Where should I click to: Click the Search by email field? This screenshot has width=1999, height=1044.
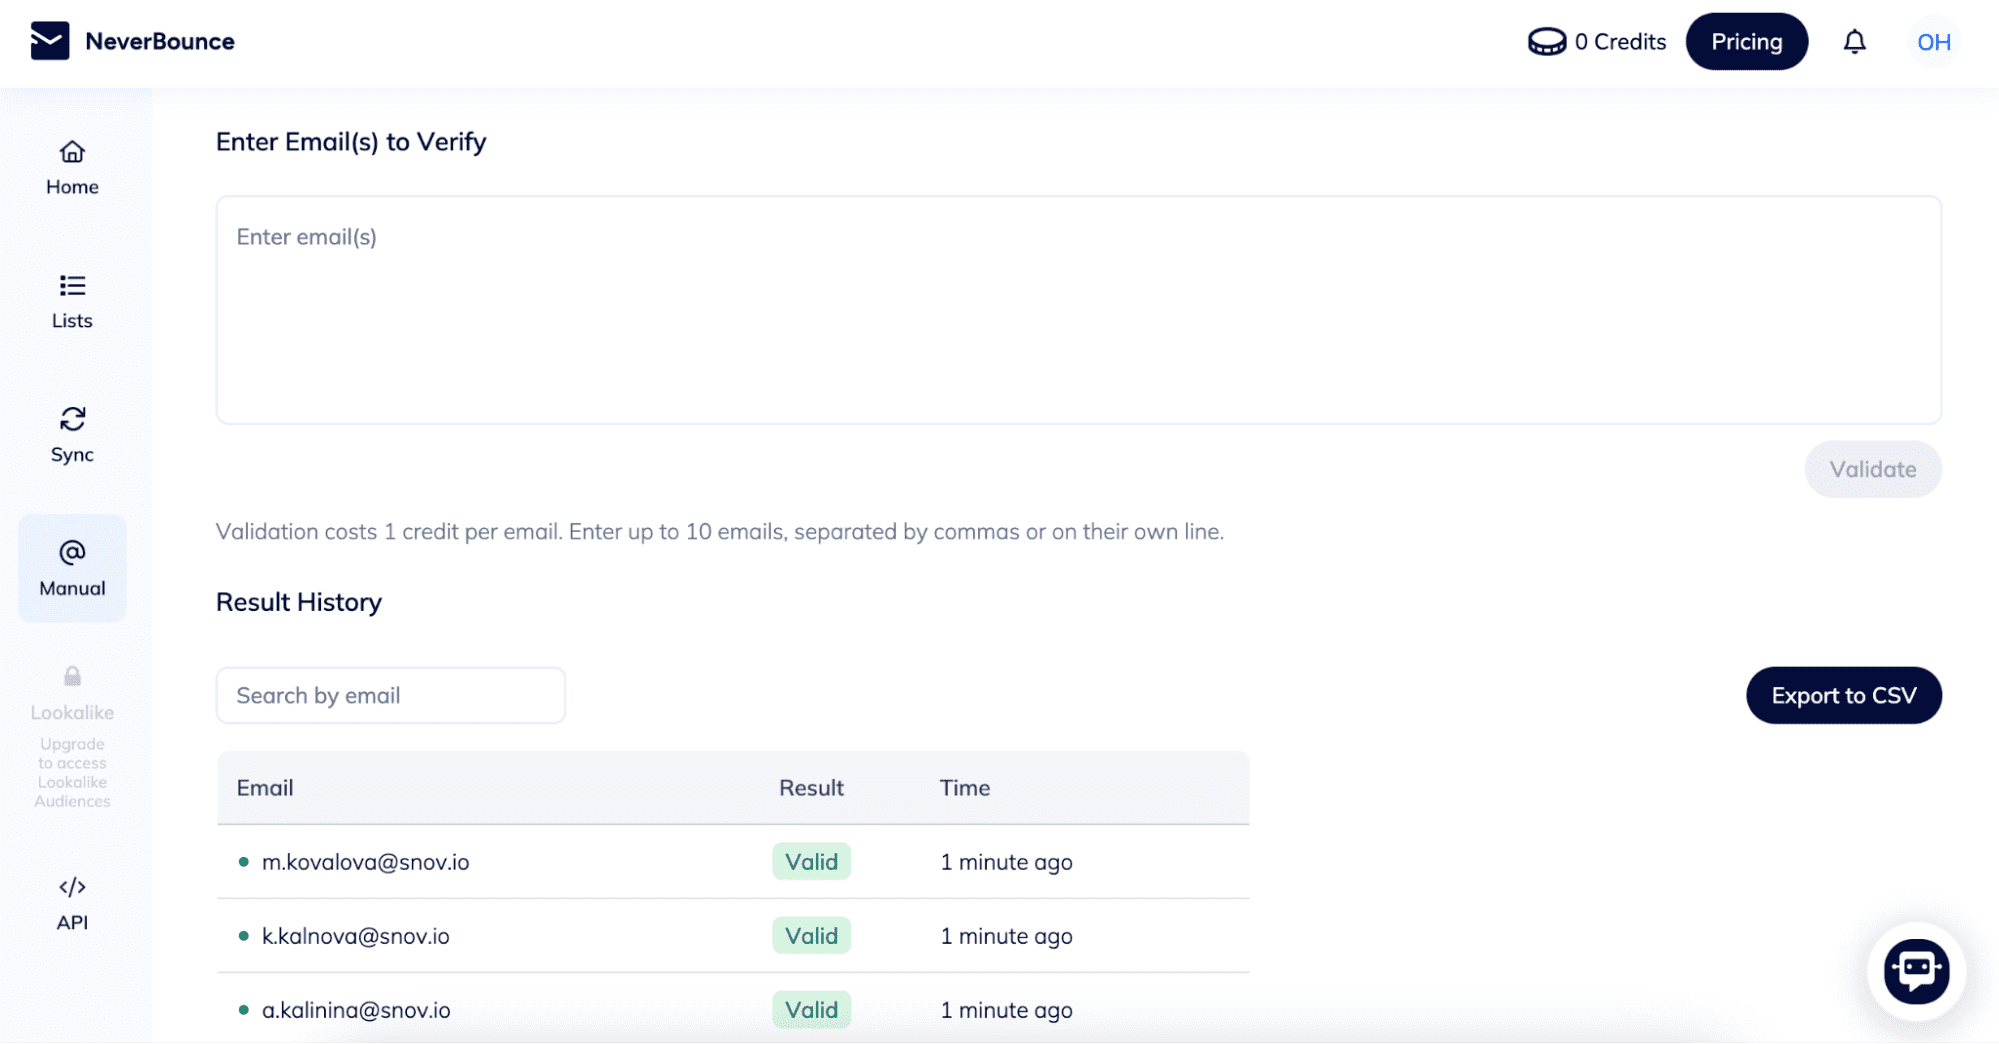(390, 695)
